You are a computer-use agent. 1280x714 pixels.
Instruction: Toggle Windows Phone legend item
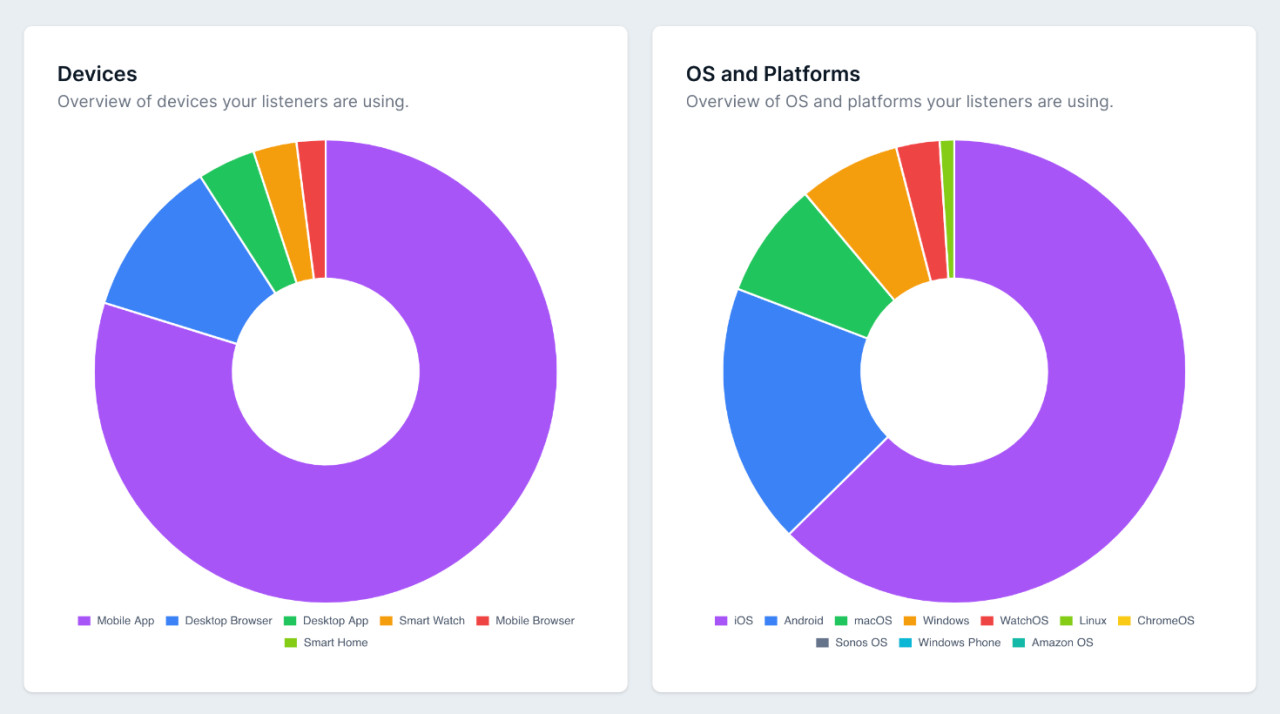coord(949,643)
